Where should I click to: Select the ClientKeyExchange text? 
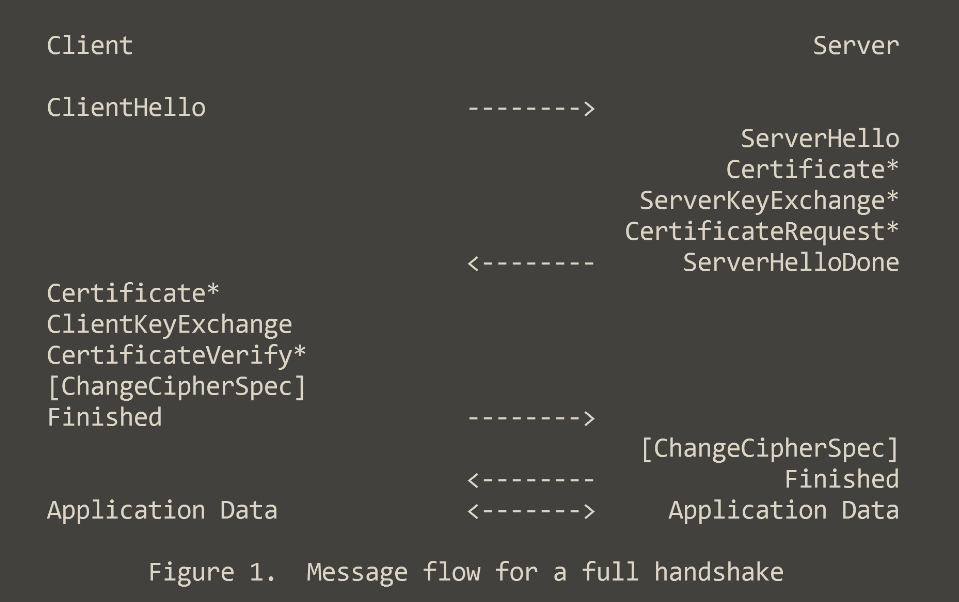(x=169, y=325)
